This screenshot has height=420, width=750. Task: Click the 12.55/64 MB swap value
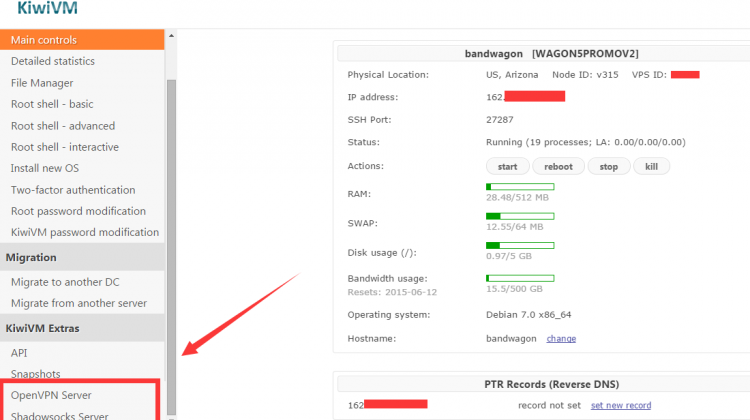pos(515,227)
